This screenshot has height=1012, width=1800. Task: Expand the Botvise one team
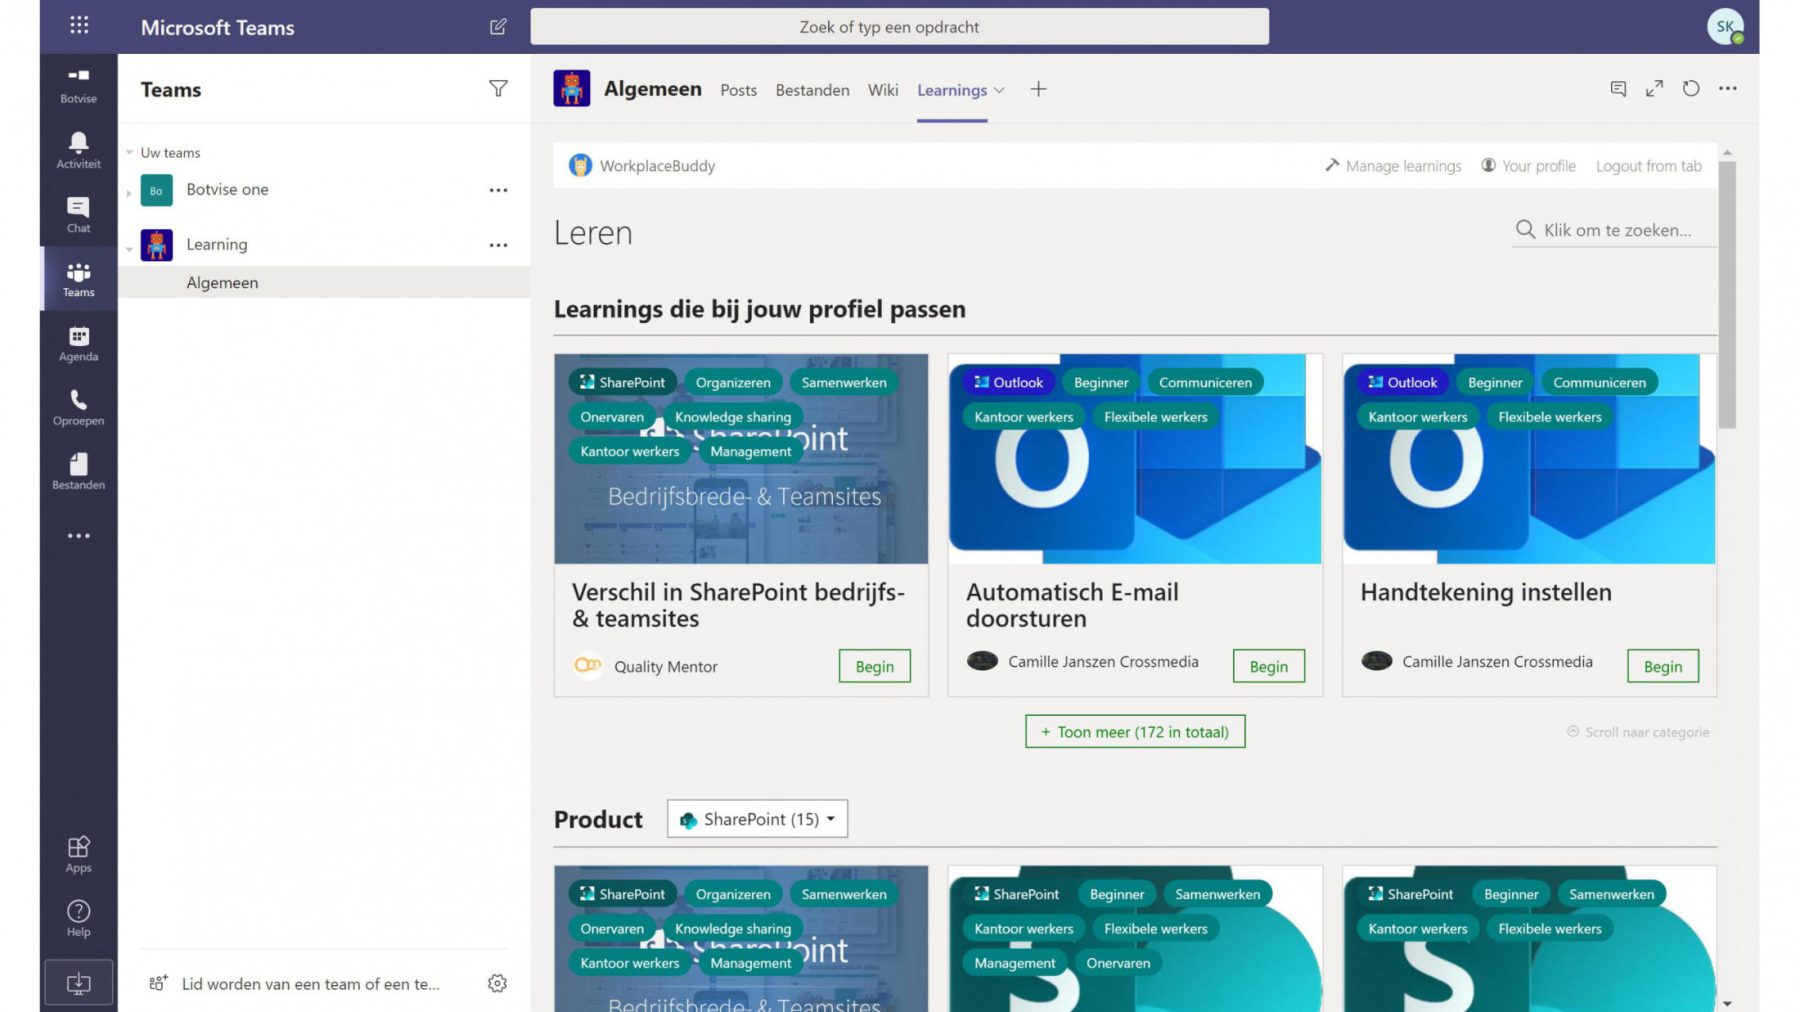coord(129,192)
